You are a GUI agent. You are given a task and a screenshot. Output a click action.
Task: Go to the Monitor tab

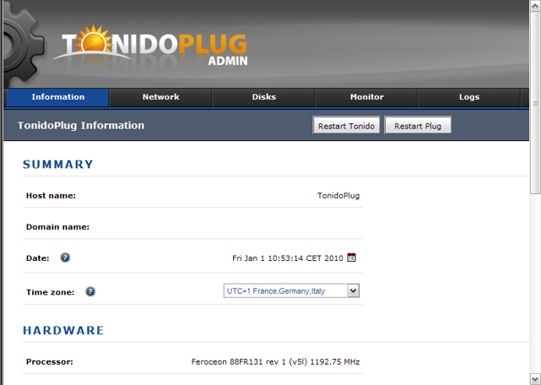coord(367,97)
